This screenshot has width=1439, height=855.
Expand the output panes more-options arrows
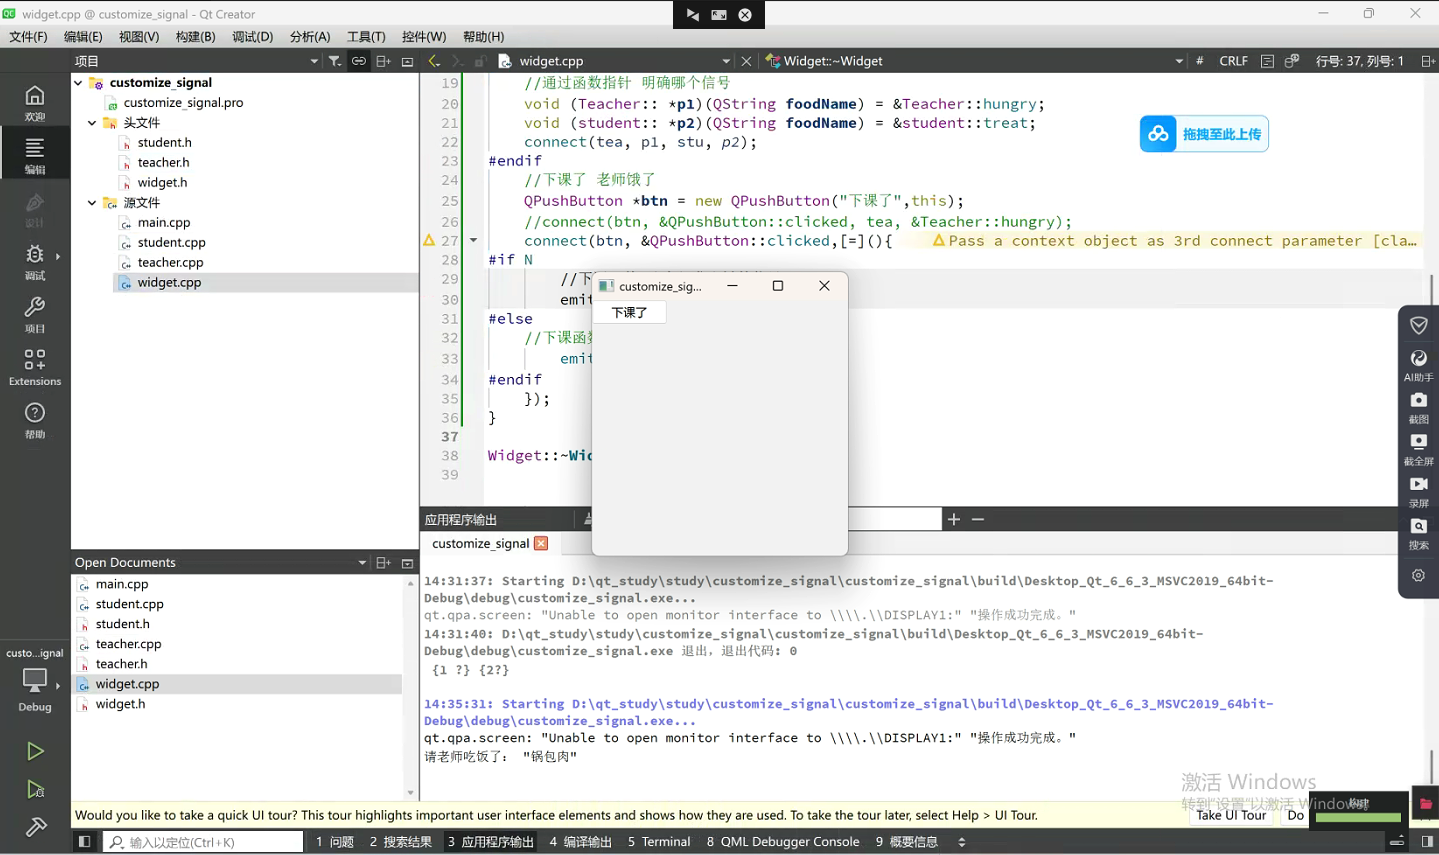962,842
